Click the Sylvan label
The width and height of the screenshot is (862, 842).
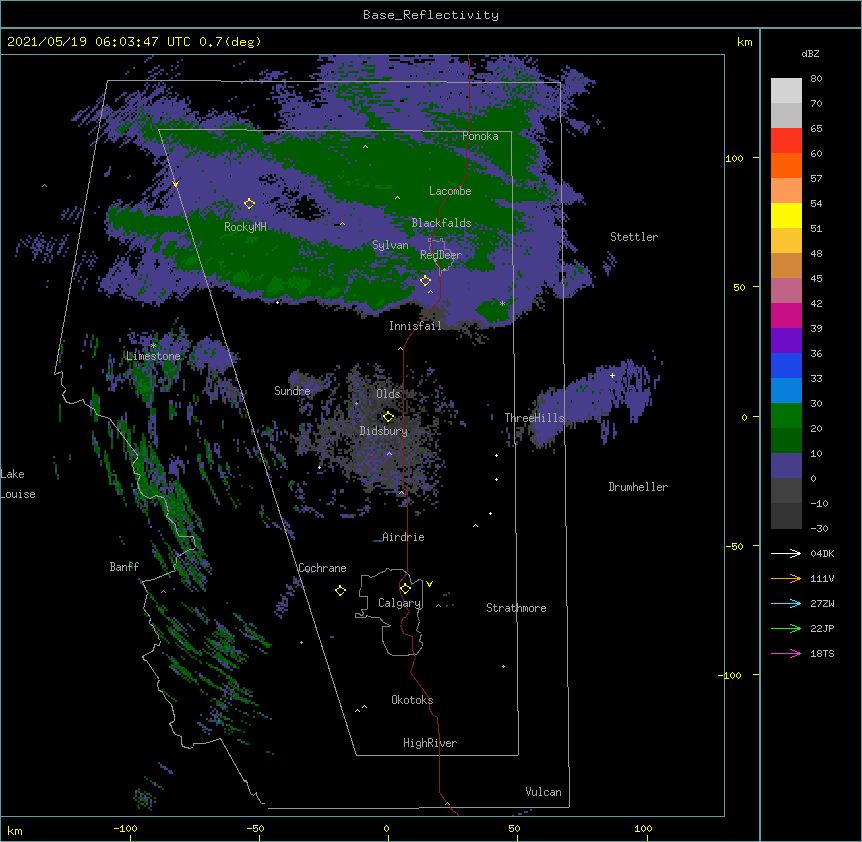click(390, 245)
